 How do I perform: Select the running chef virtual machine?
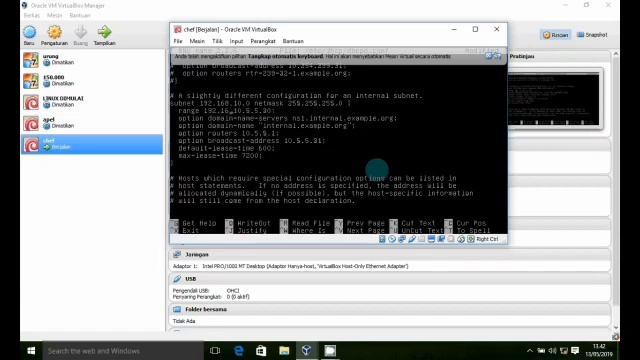click(x=92, y=144)
